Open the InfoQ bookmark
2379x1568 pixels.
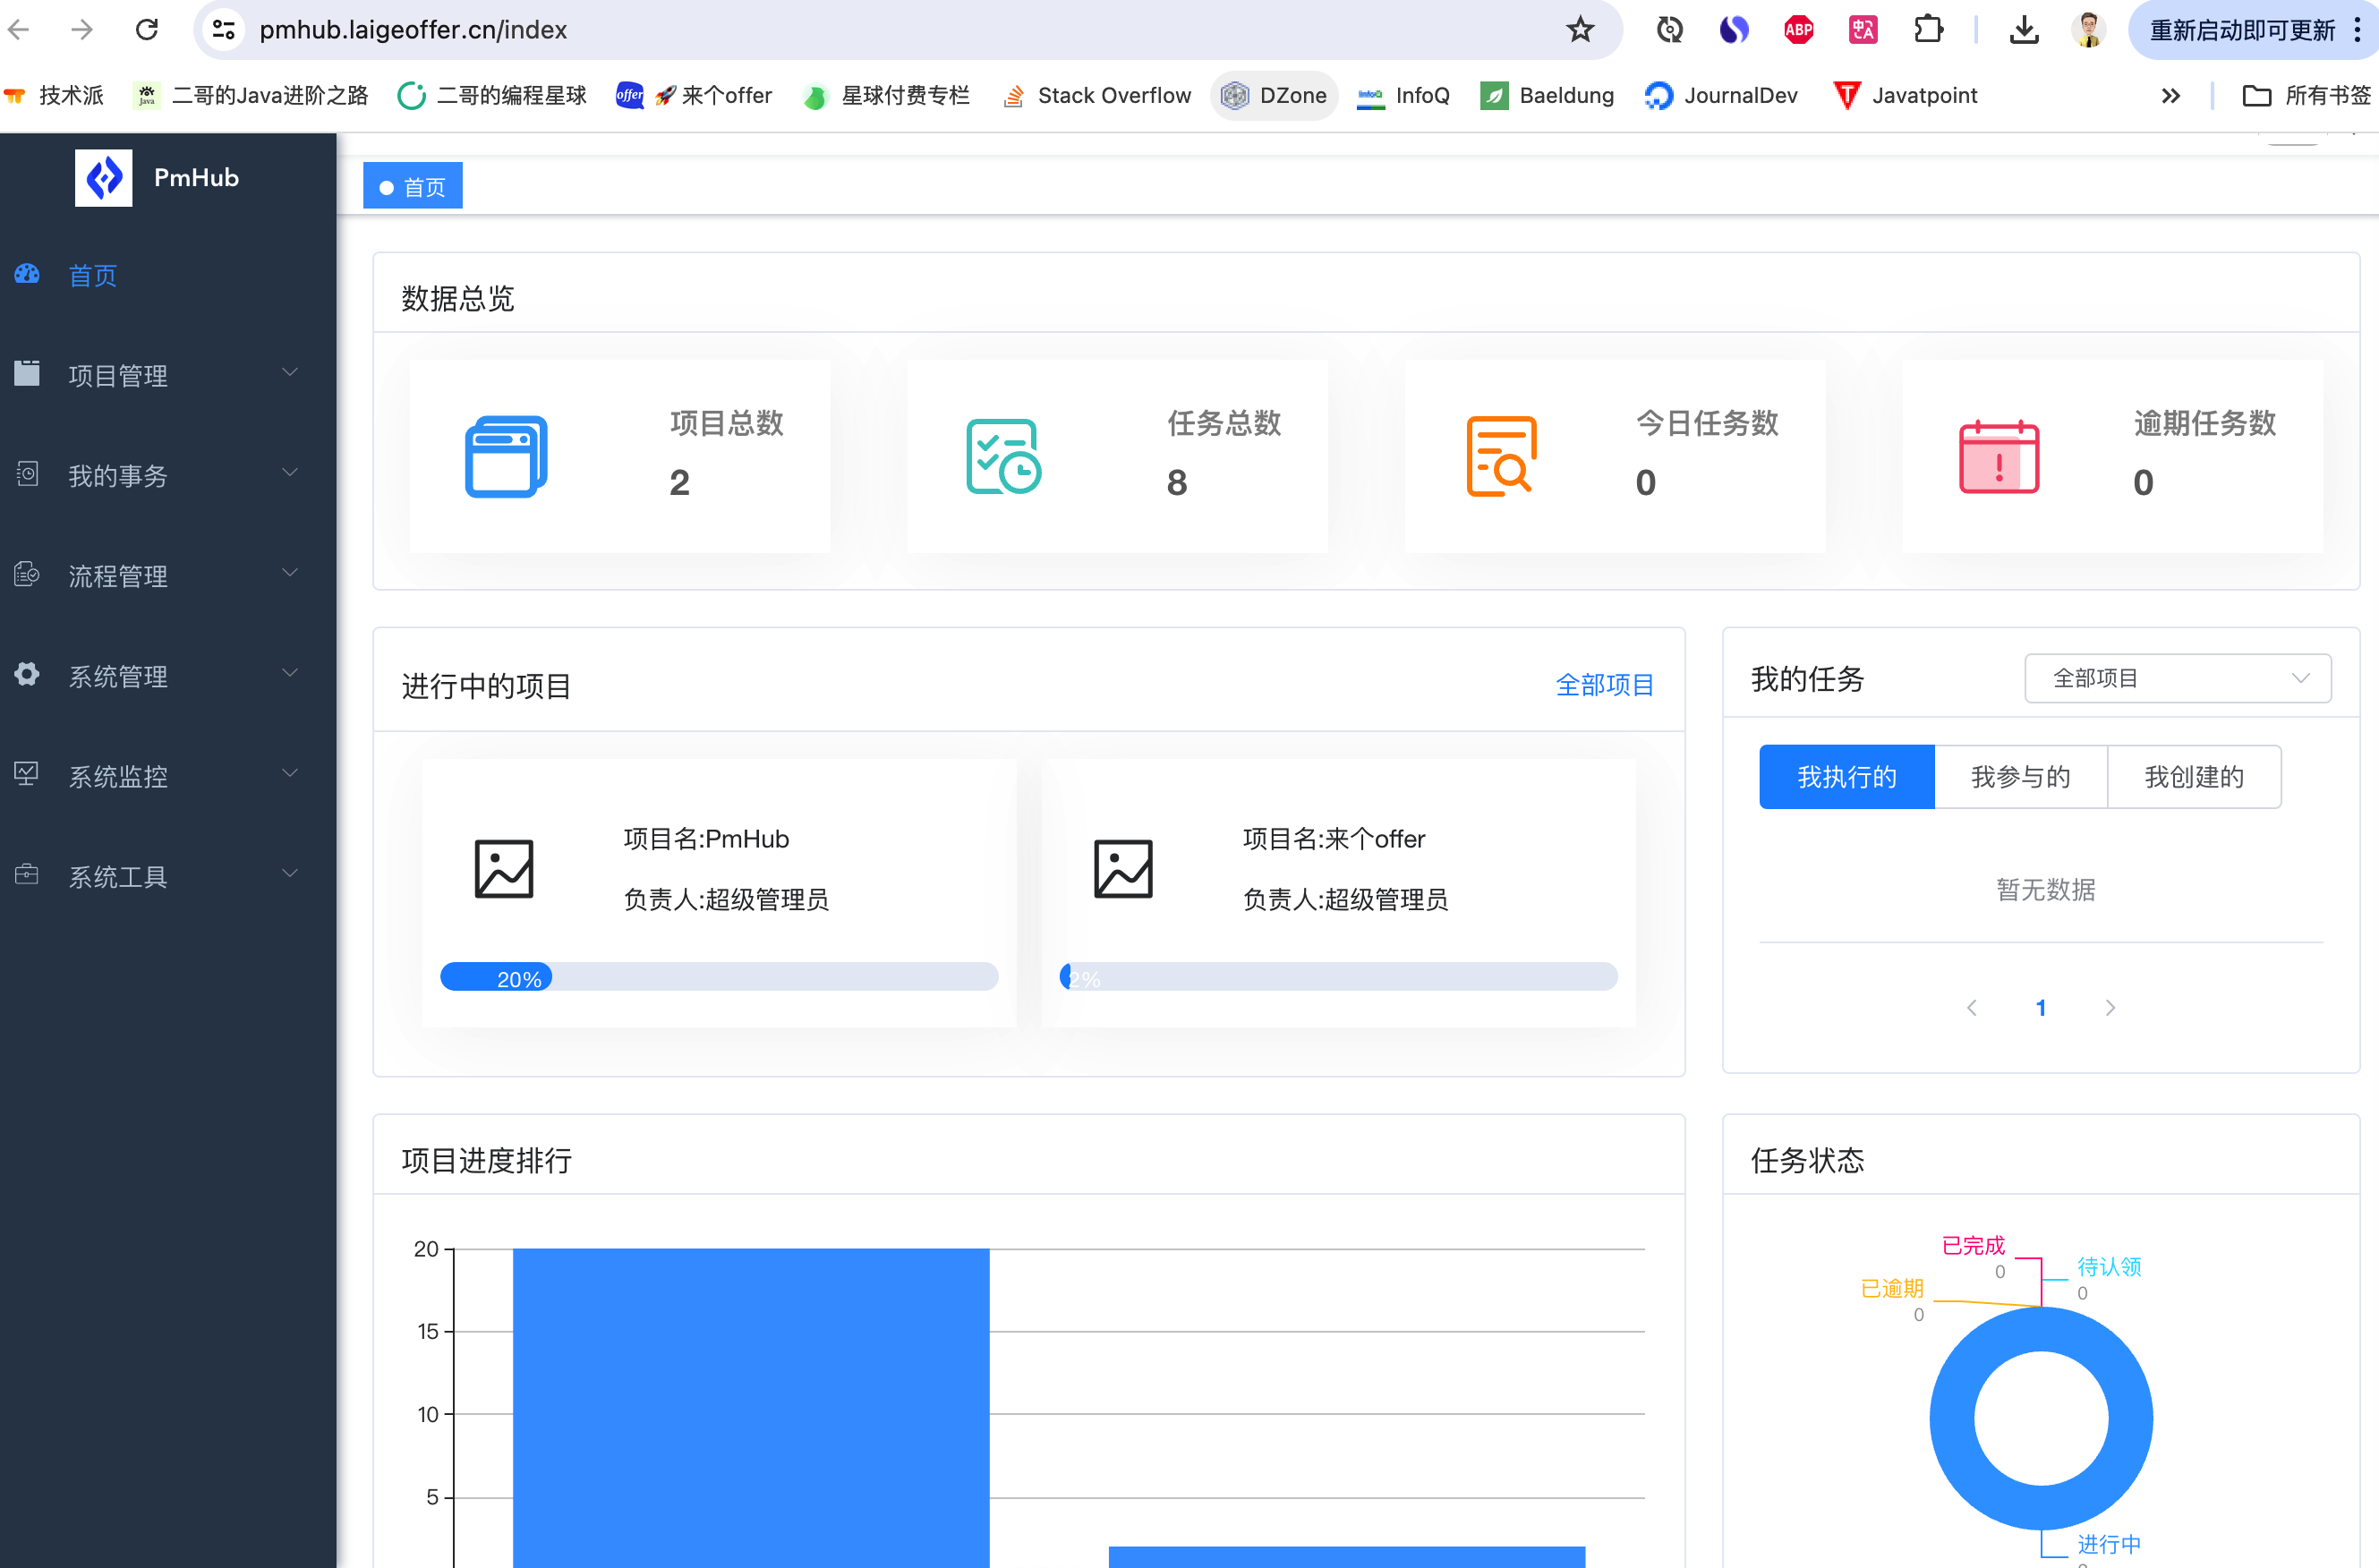[x=1404, y=96]
